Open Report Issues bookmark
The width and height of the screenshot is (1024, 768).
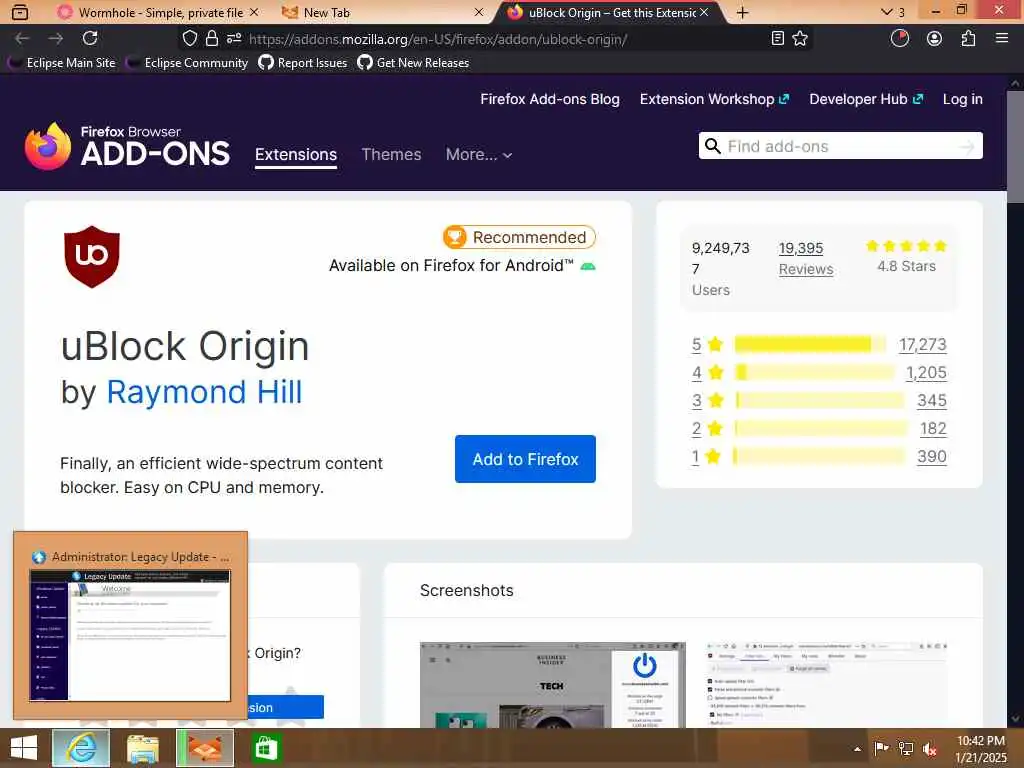coord(302,63)
